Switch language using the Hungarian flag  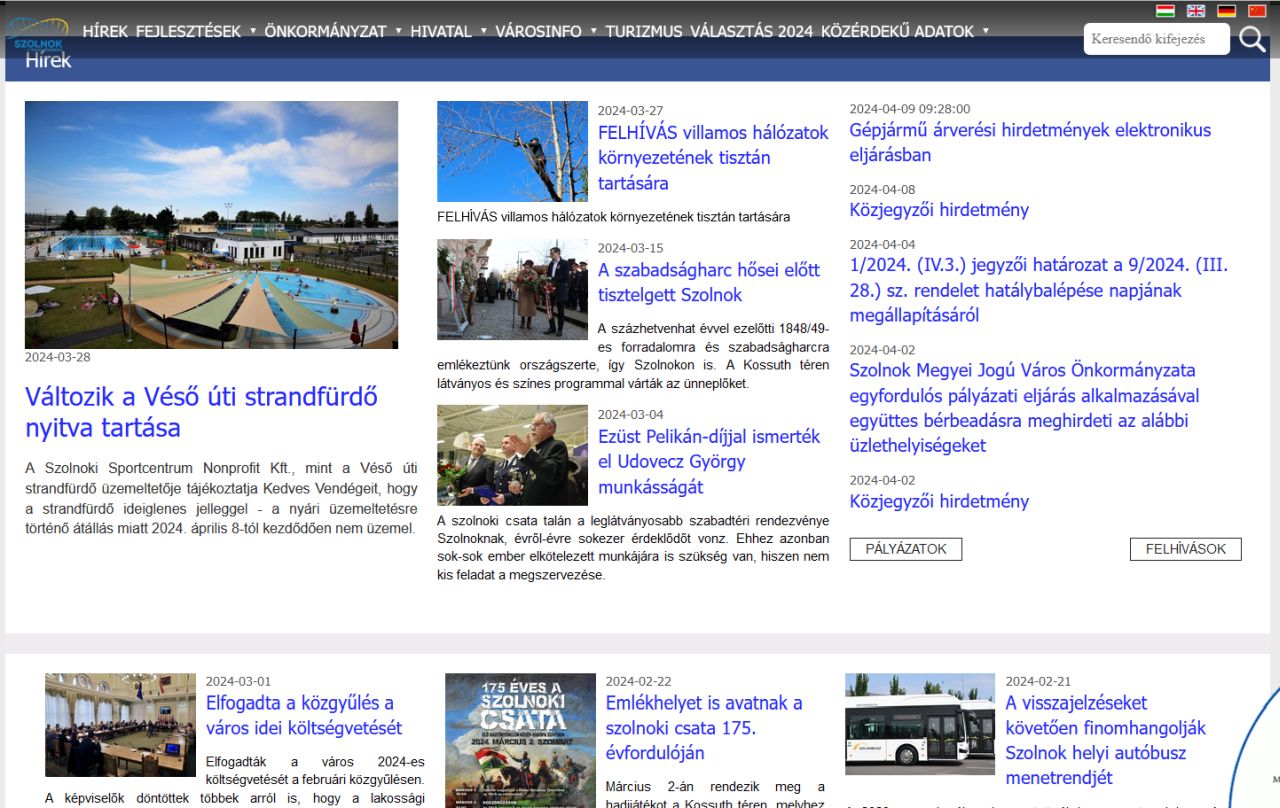point(1165,11)
